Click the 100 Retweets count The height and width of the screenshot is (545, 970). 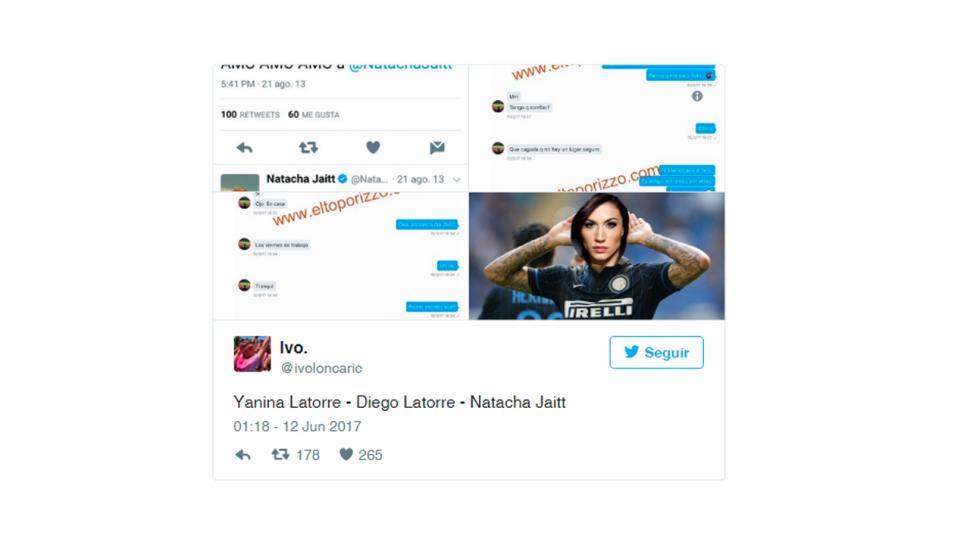pos(250,114)
